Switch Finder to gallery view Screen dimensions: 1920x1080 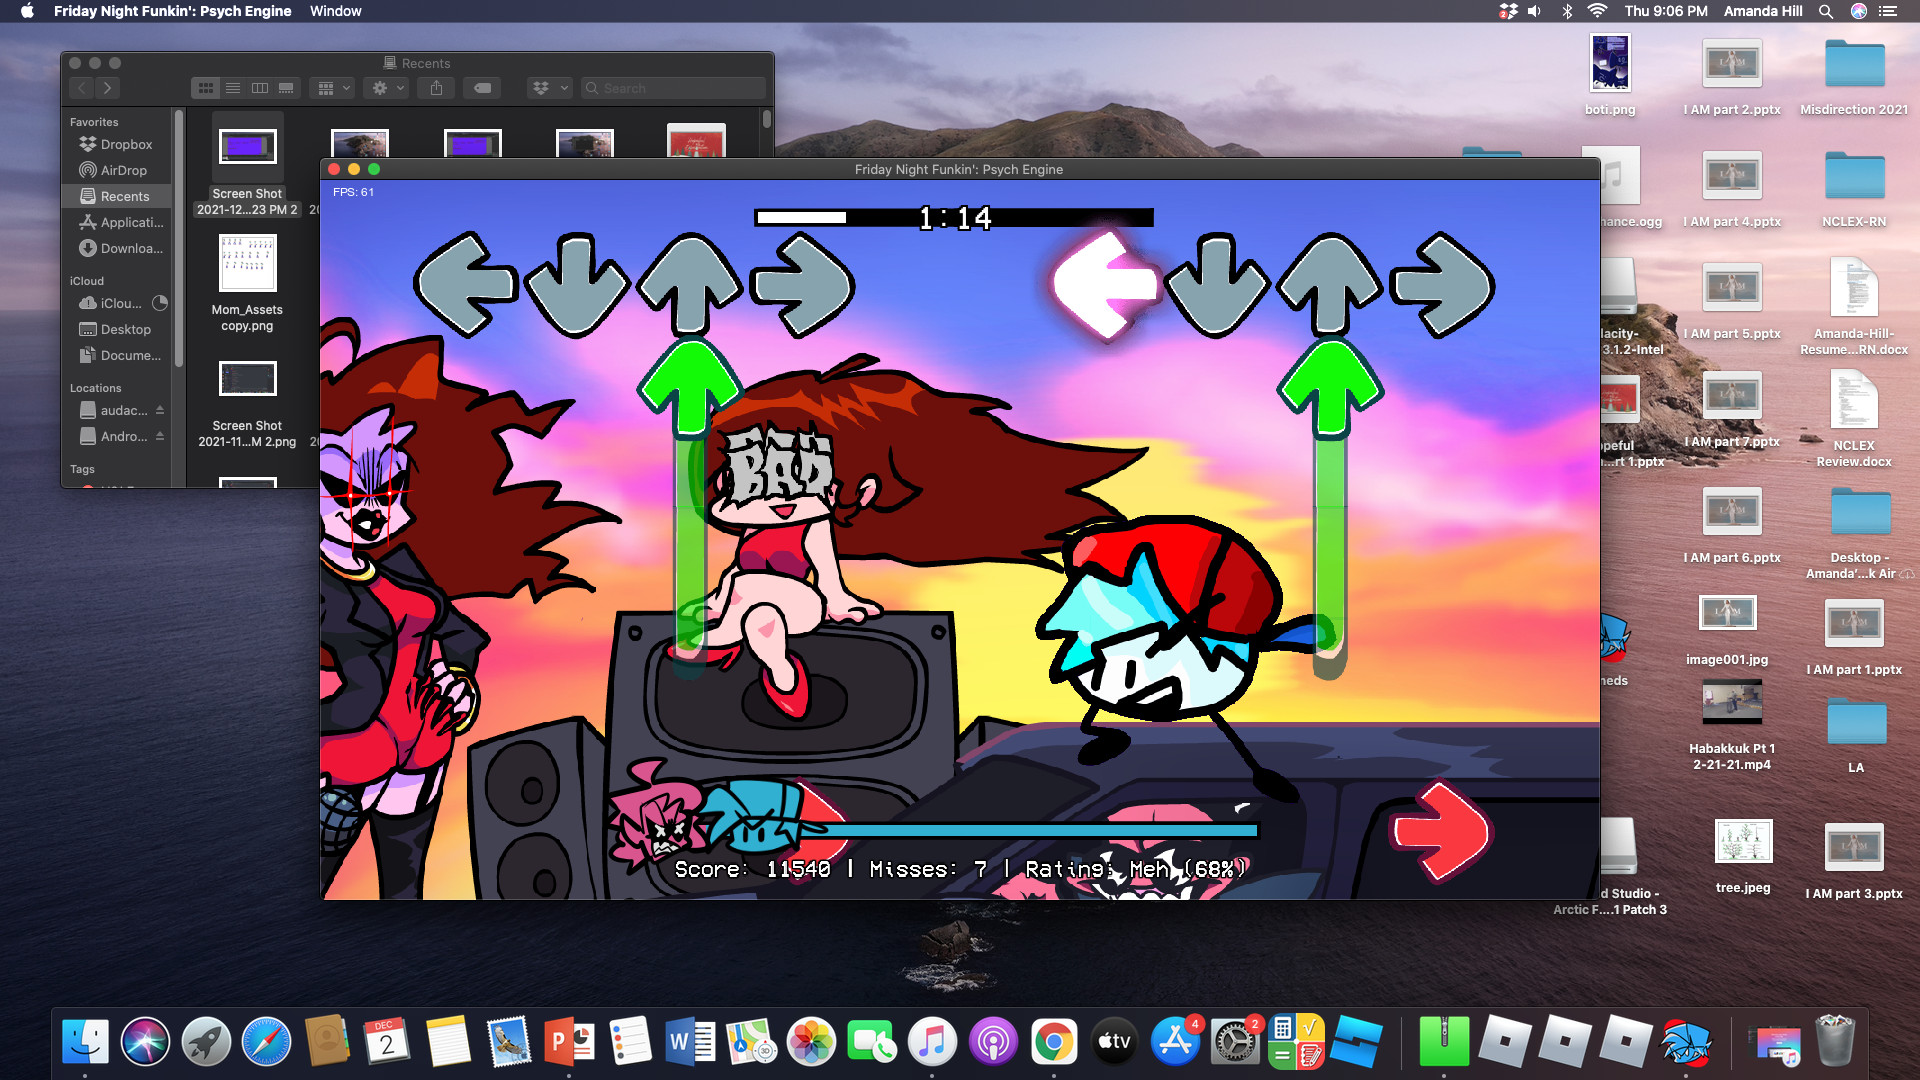(x=287, y=88)
